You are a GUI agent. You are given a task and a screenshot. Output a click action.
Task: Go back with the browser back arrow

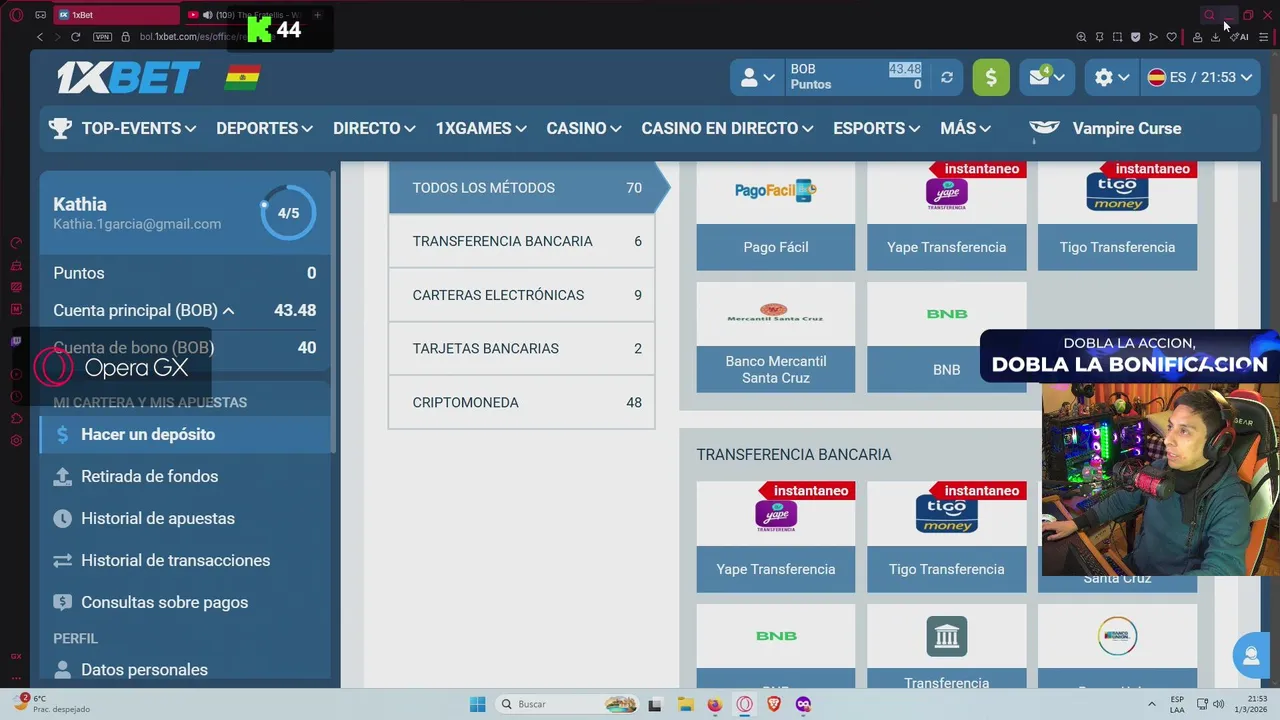click(40, 37)
